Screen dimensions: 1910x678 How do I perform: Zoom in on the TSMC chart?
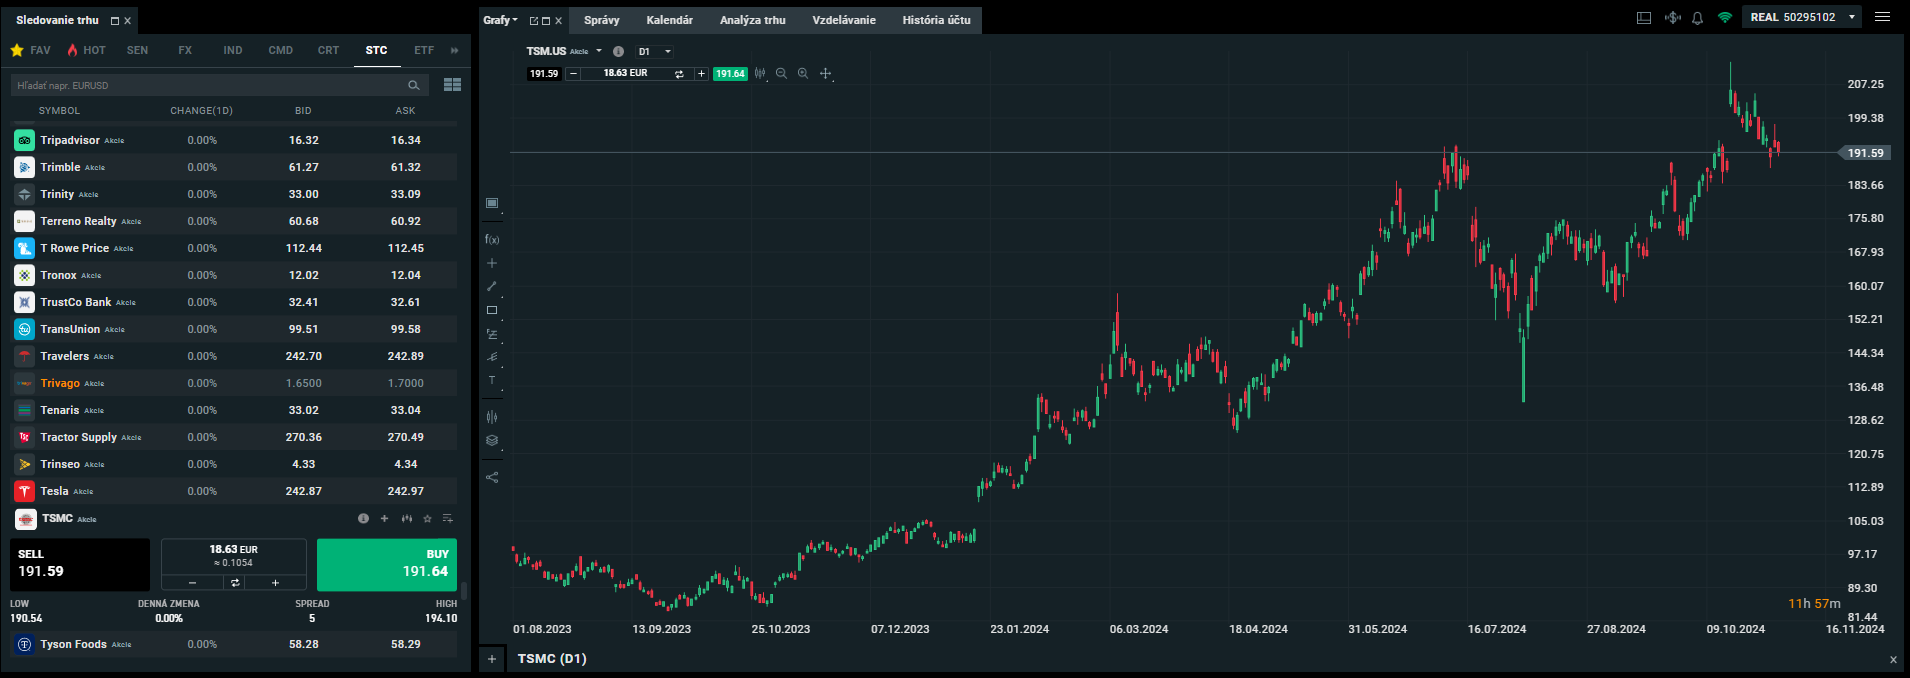803,74
